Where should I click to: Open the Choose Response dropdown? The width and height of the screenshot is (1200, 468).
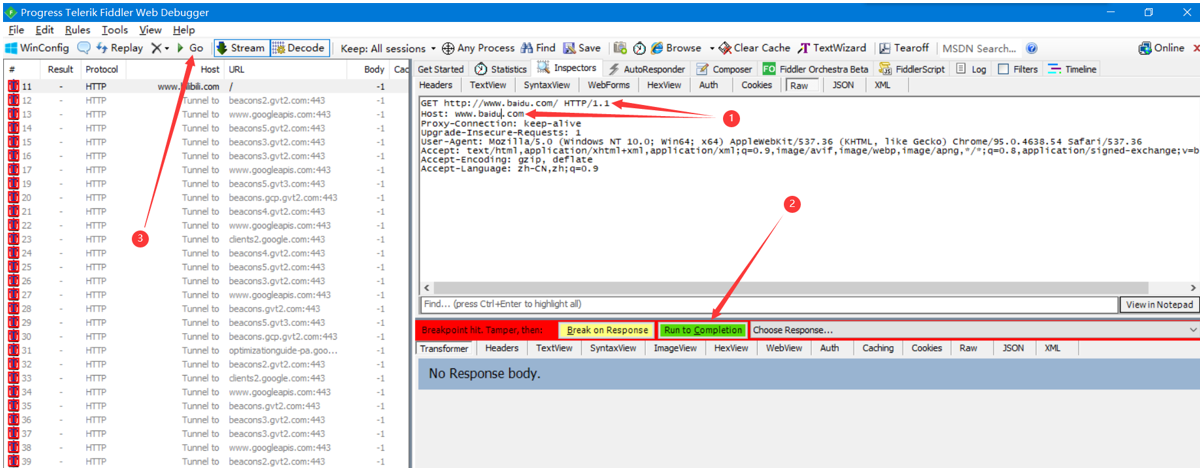(x=974, y=330)
